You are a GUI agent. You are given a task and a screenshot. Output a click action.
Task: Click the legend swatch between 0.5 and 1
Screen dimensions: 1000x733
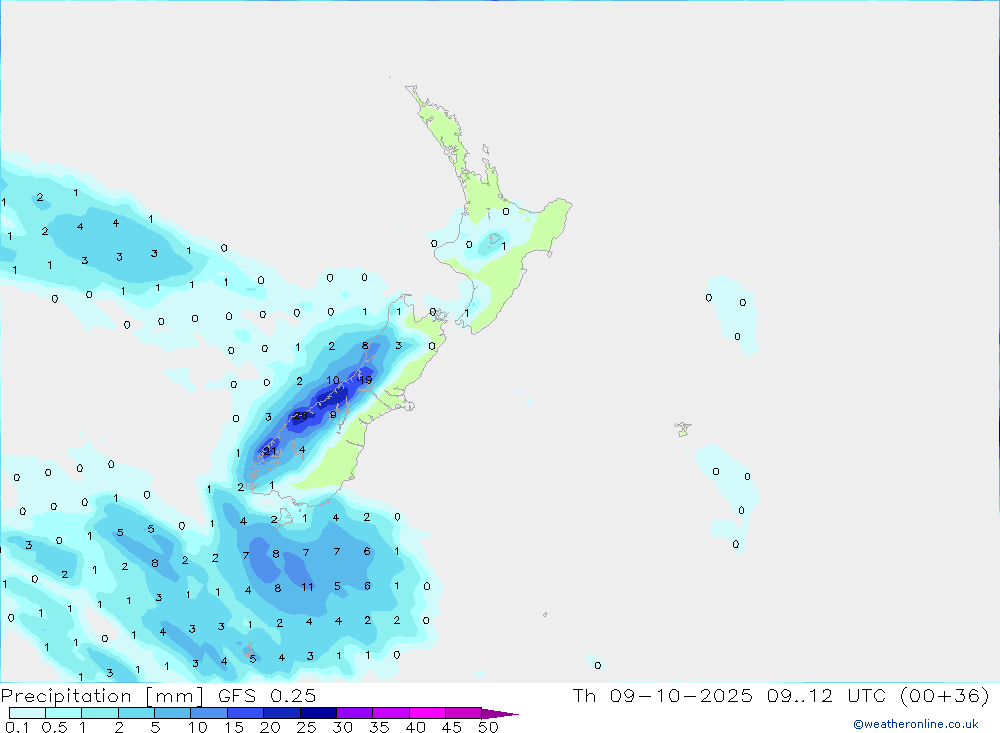[64, 713]
